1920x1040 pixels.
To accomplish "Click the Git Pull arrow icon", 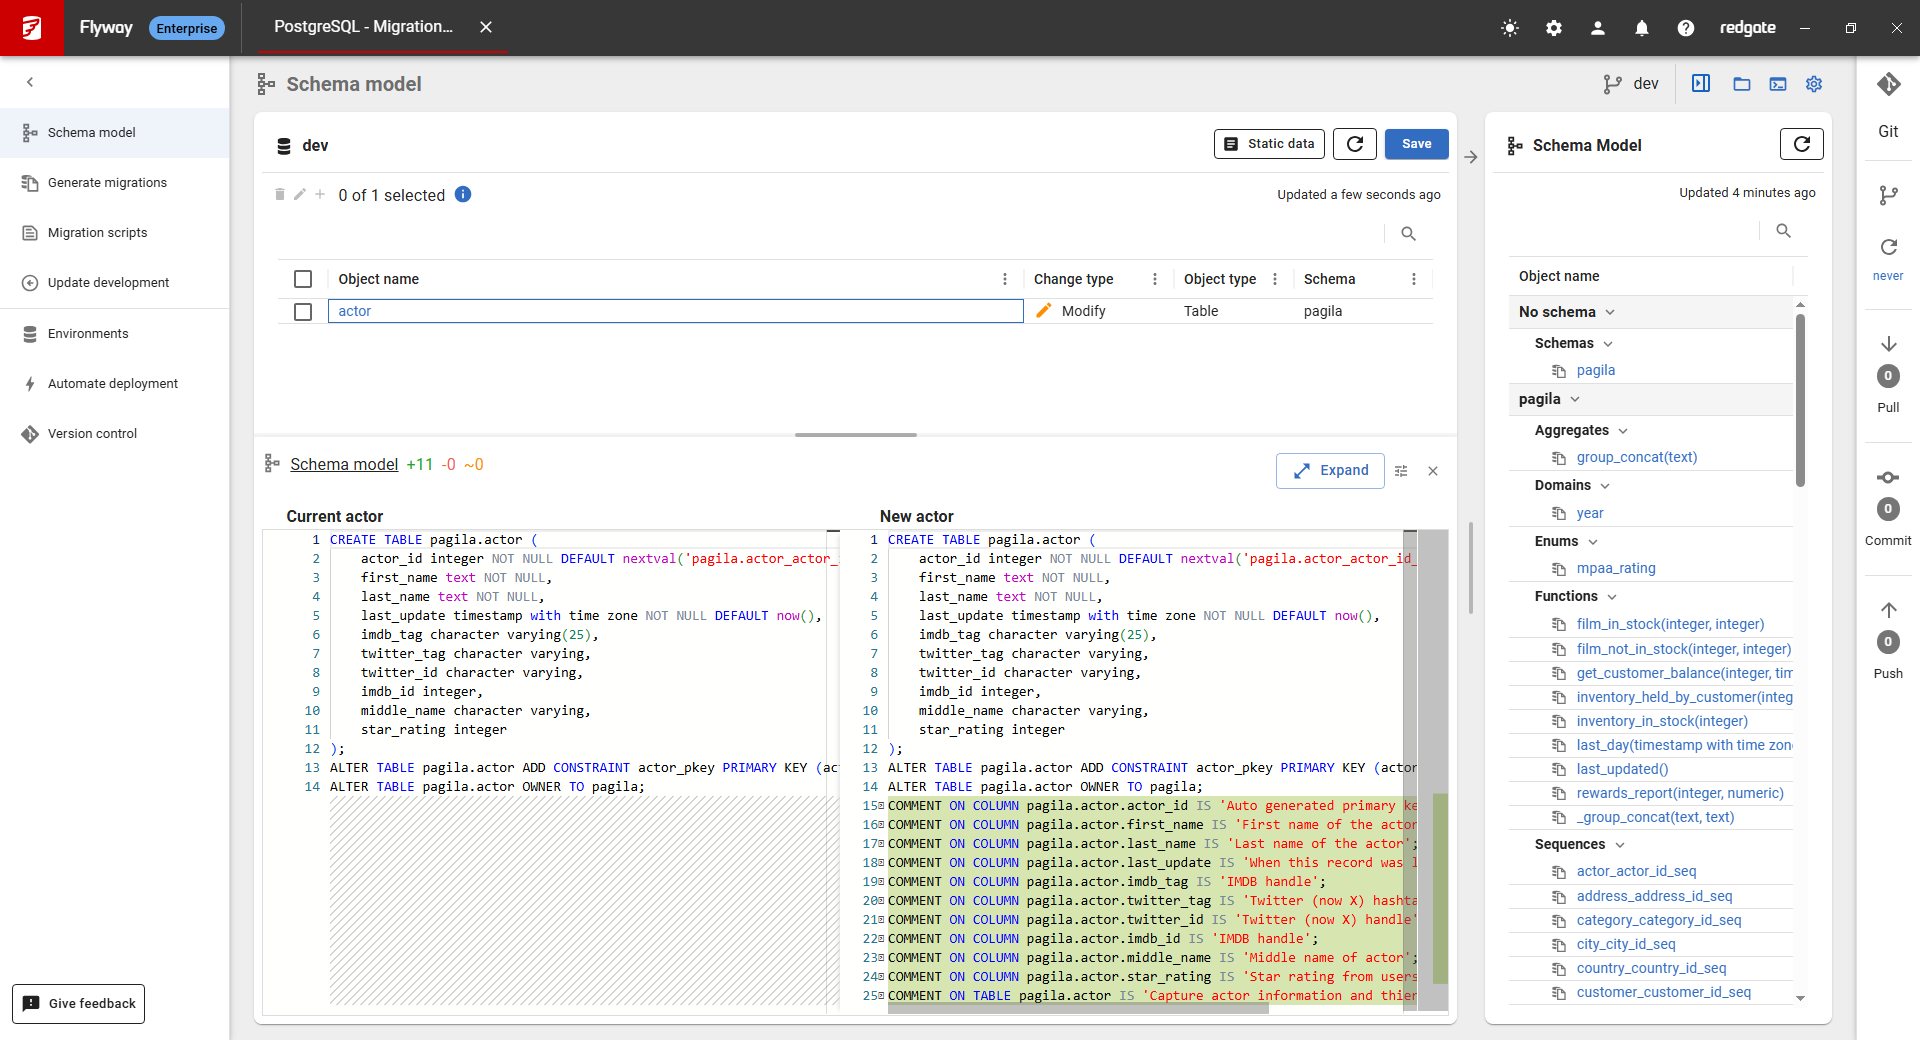I will (x=1888, y=344).
